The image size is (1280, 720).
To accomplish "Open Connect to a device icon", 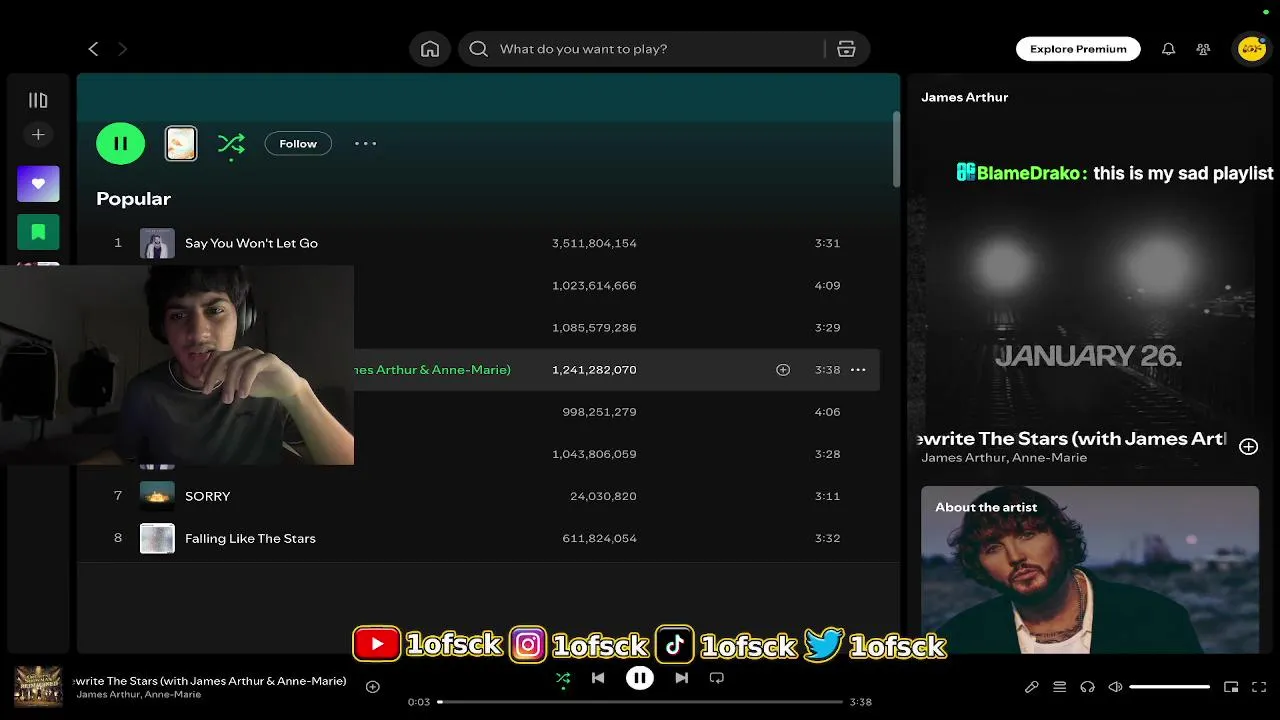I will [x=1087, y=687].
